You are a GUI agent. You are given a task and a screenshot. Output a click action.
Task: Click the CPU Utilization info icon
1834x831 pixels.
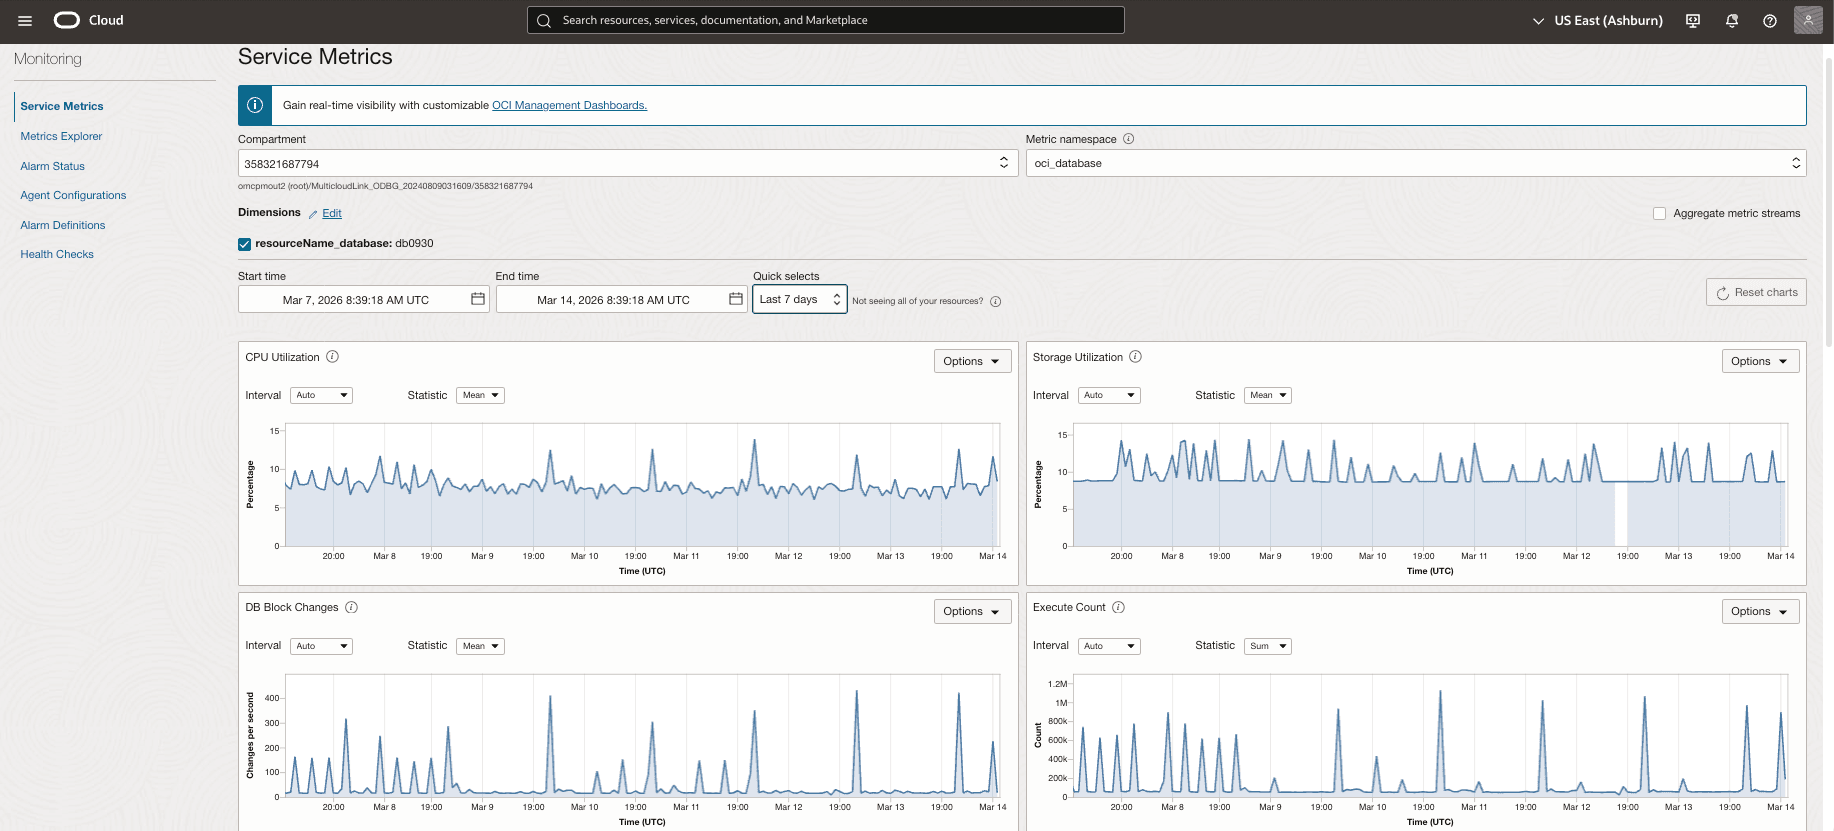tap(333, 357)
